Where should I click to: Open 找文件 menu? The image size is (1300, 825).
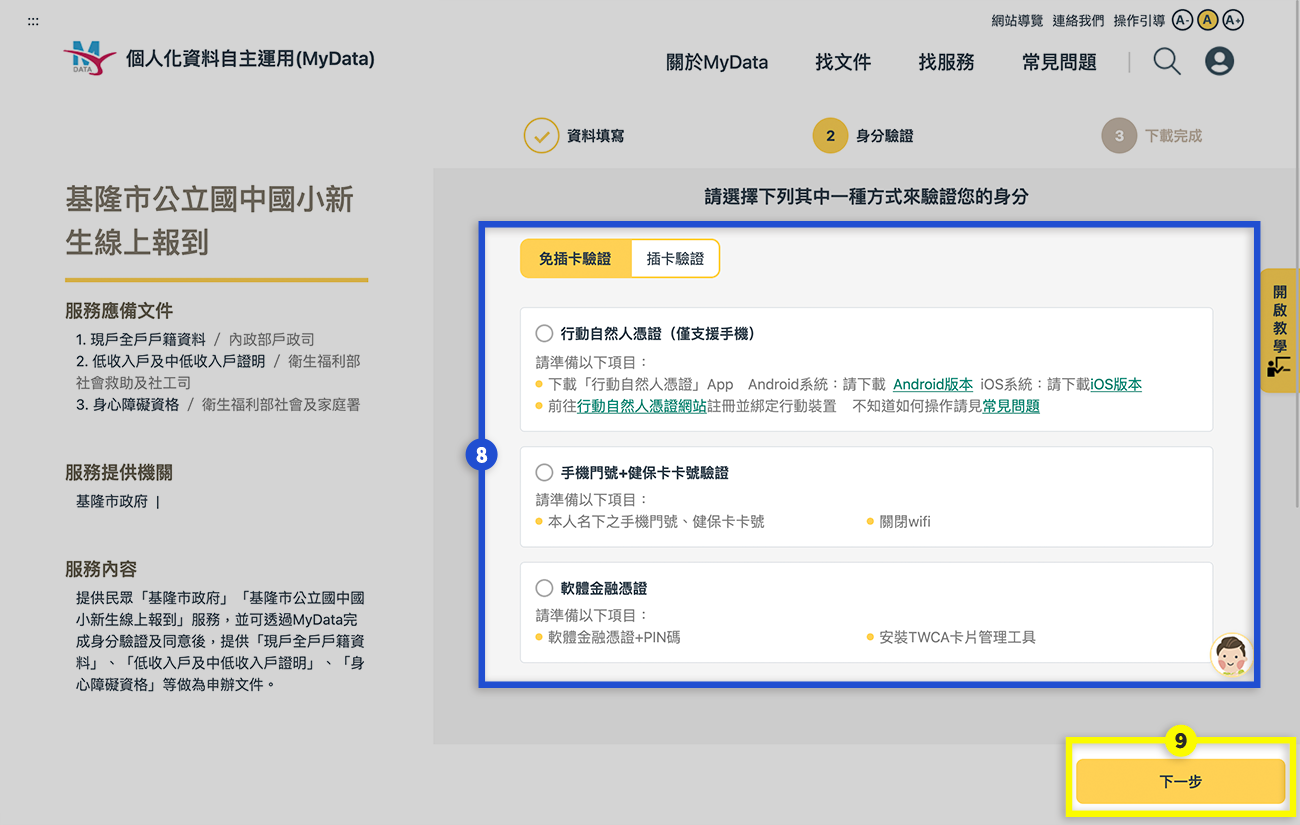843,62
